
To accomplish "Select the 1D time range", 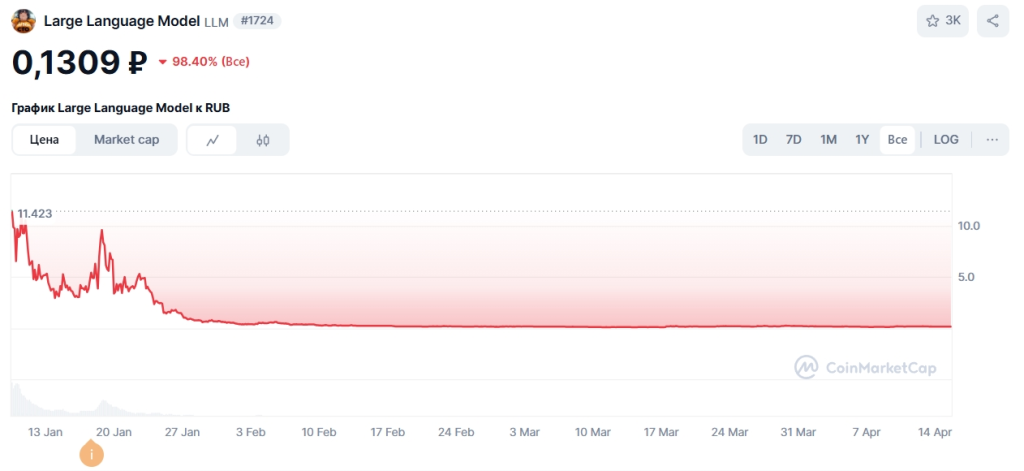I will [760, 140].
